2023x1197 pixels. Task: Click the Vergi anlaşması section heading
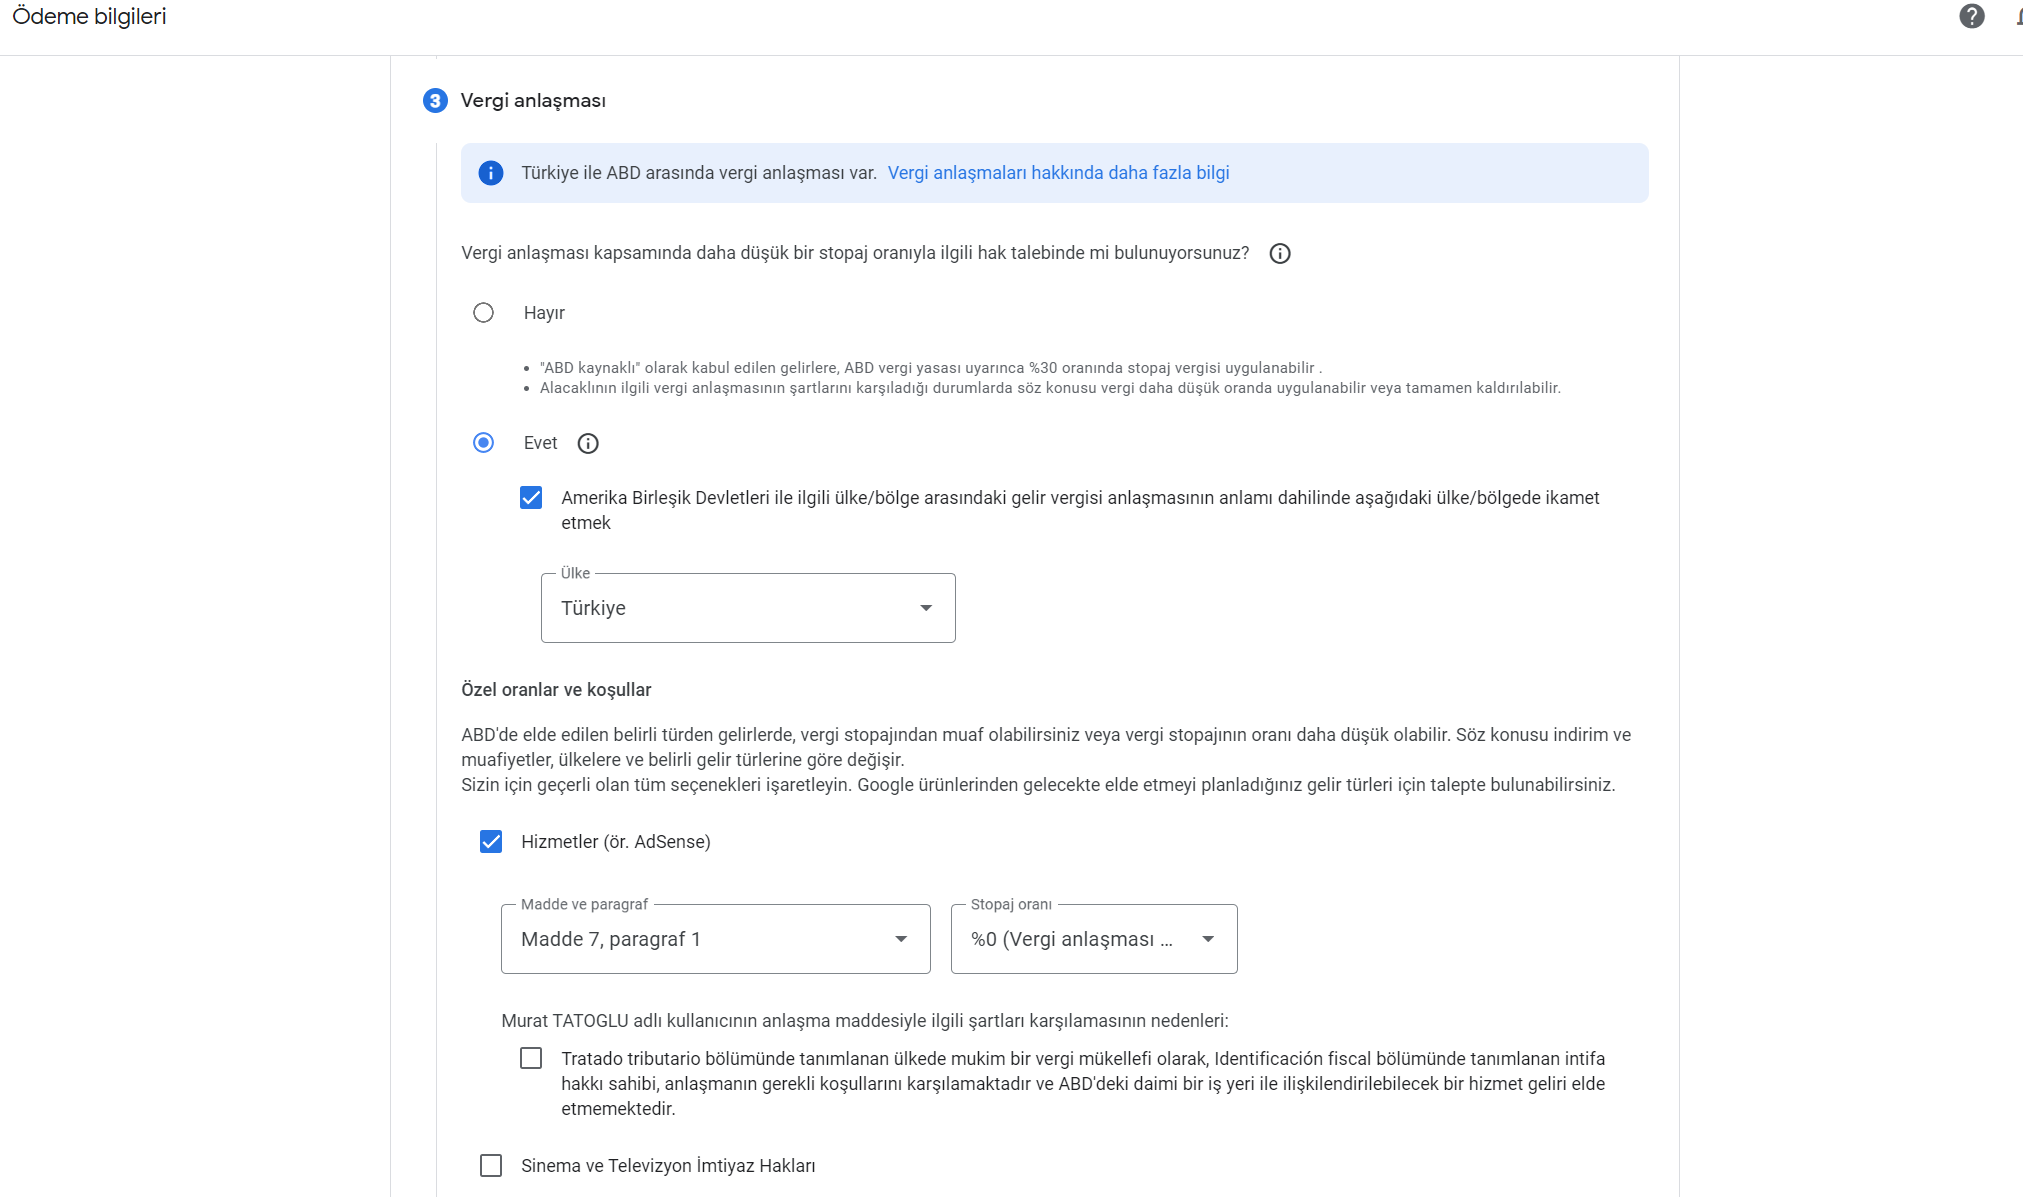click(533, 101)
